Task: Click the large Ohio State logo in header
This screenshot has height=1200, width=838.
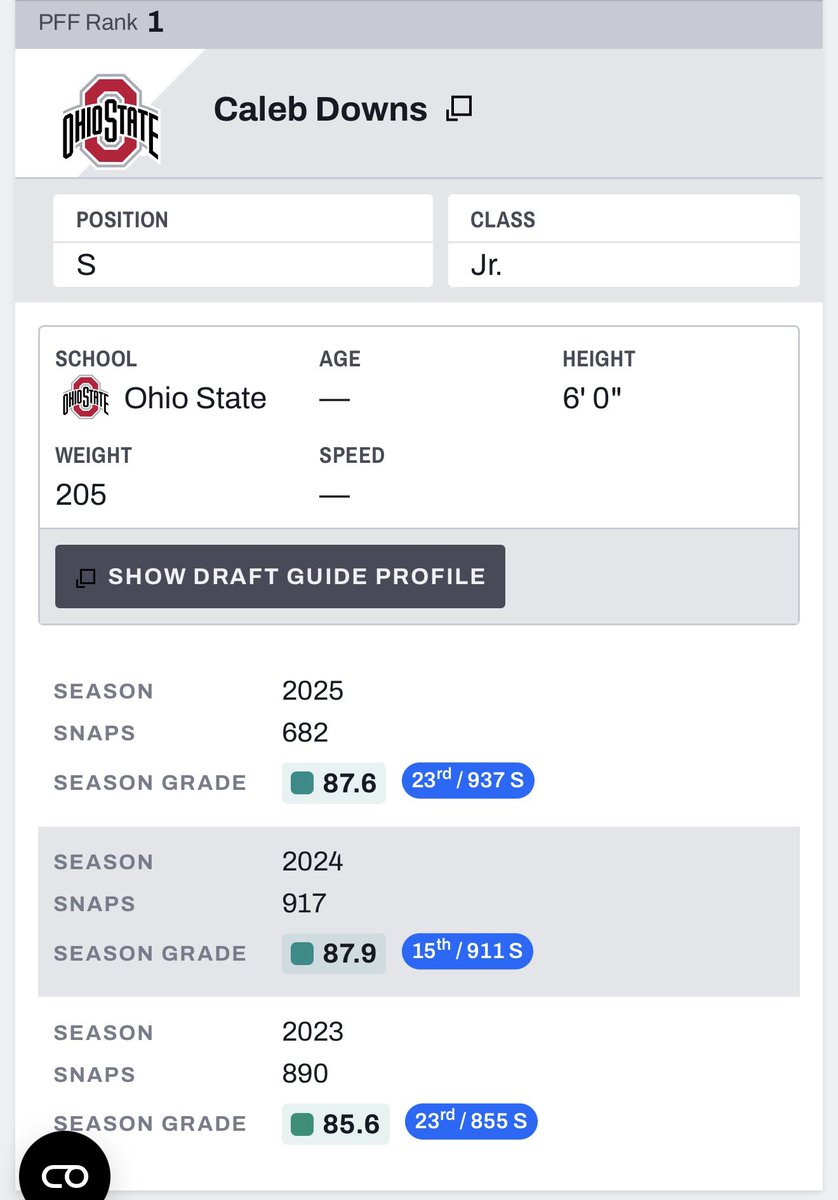Action: [110, 120]
